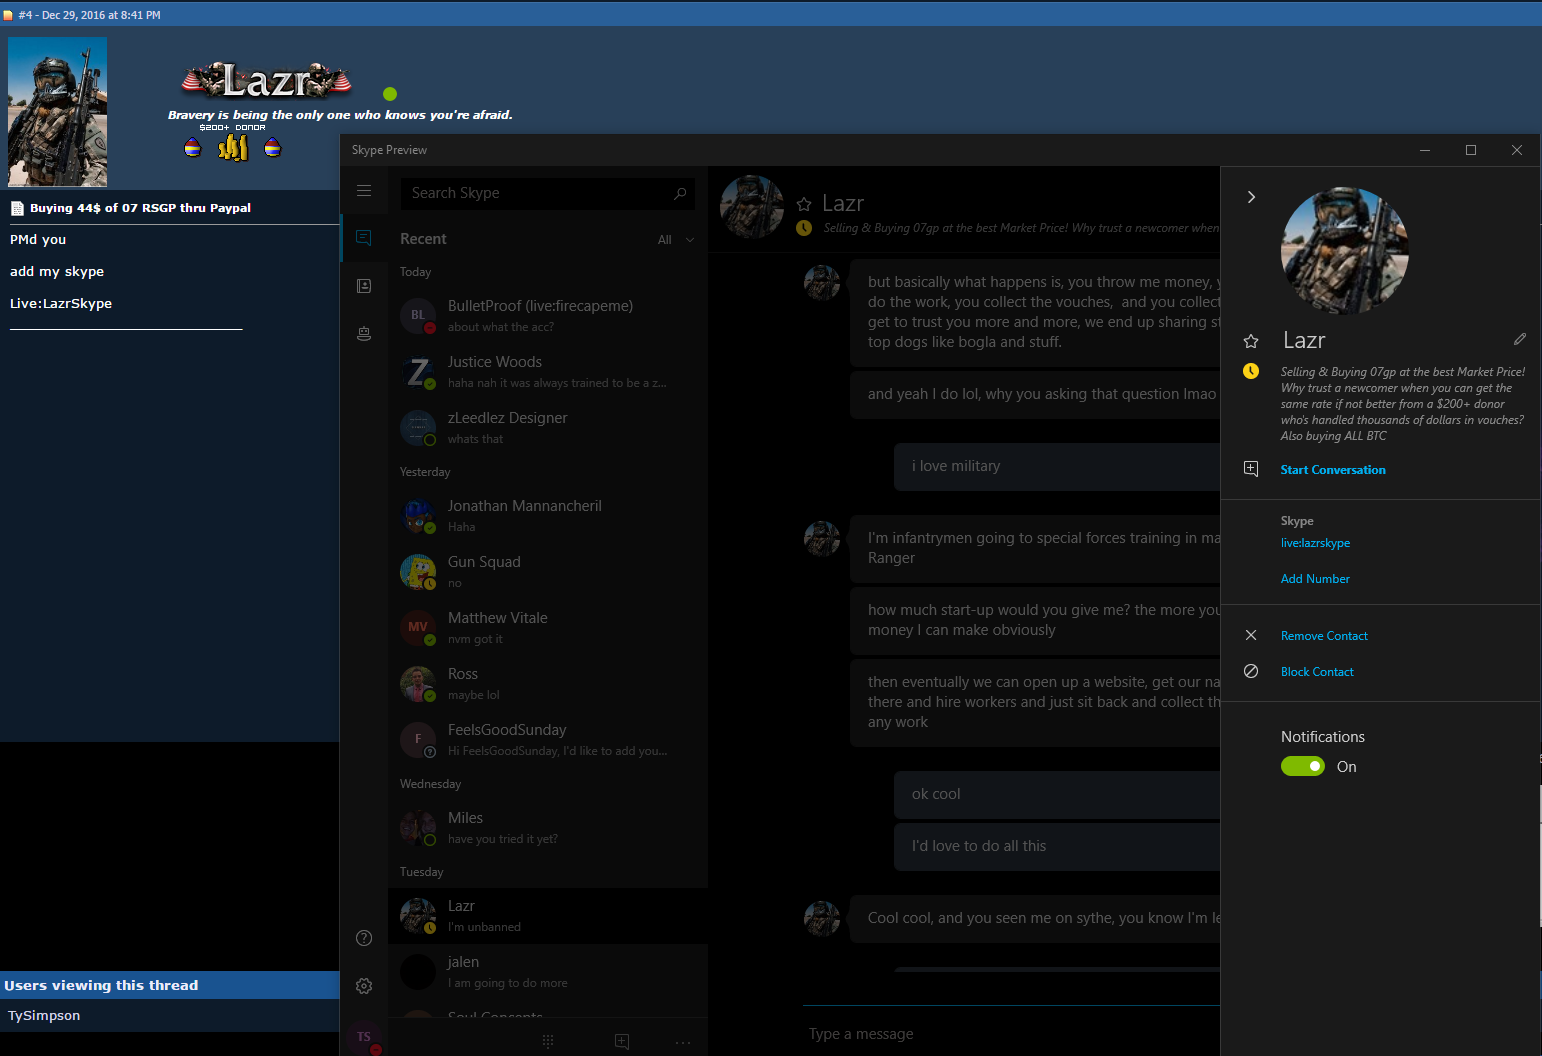Click the gold coins donor badge
Image resolution: width=1542 pixels, height=1056 pixels.
pos(233,148)
